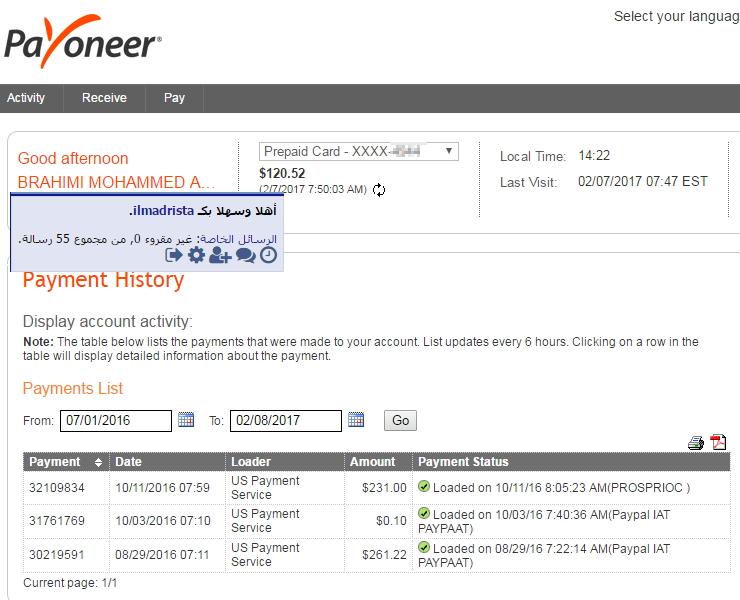Click date 10/11/2016 07:59
740x600 pixels.
pos(162,488)
